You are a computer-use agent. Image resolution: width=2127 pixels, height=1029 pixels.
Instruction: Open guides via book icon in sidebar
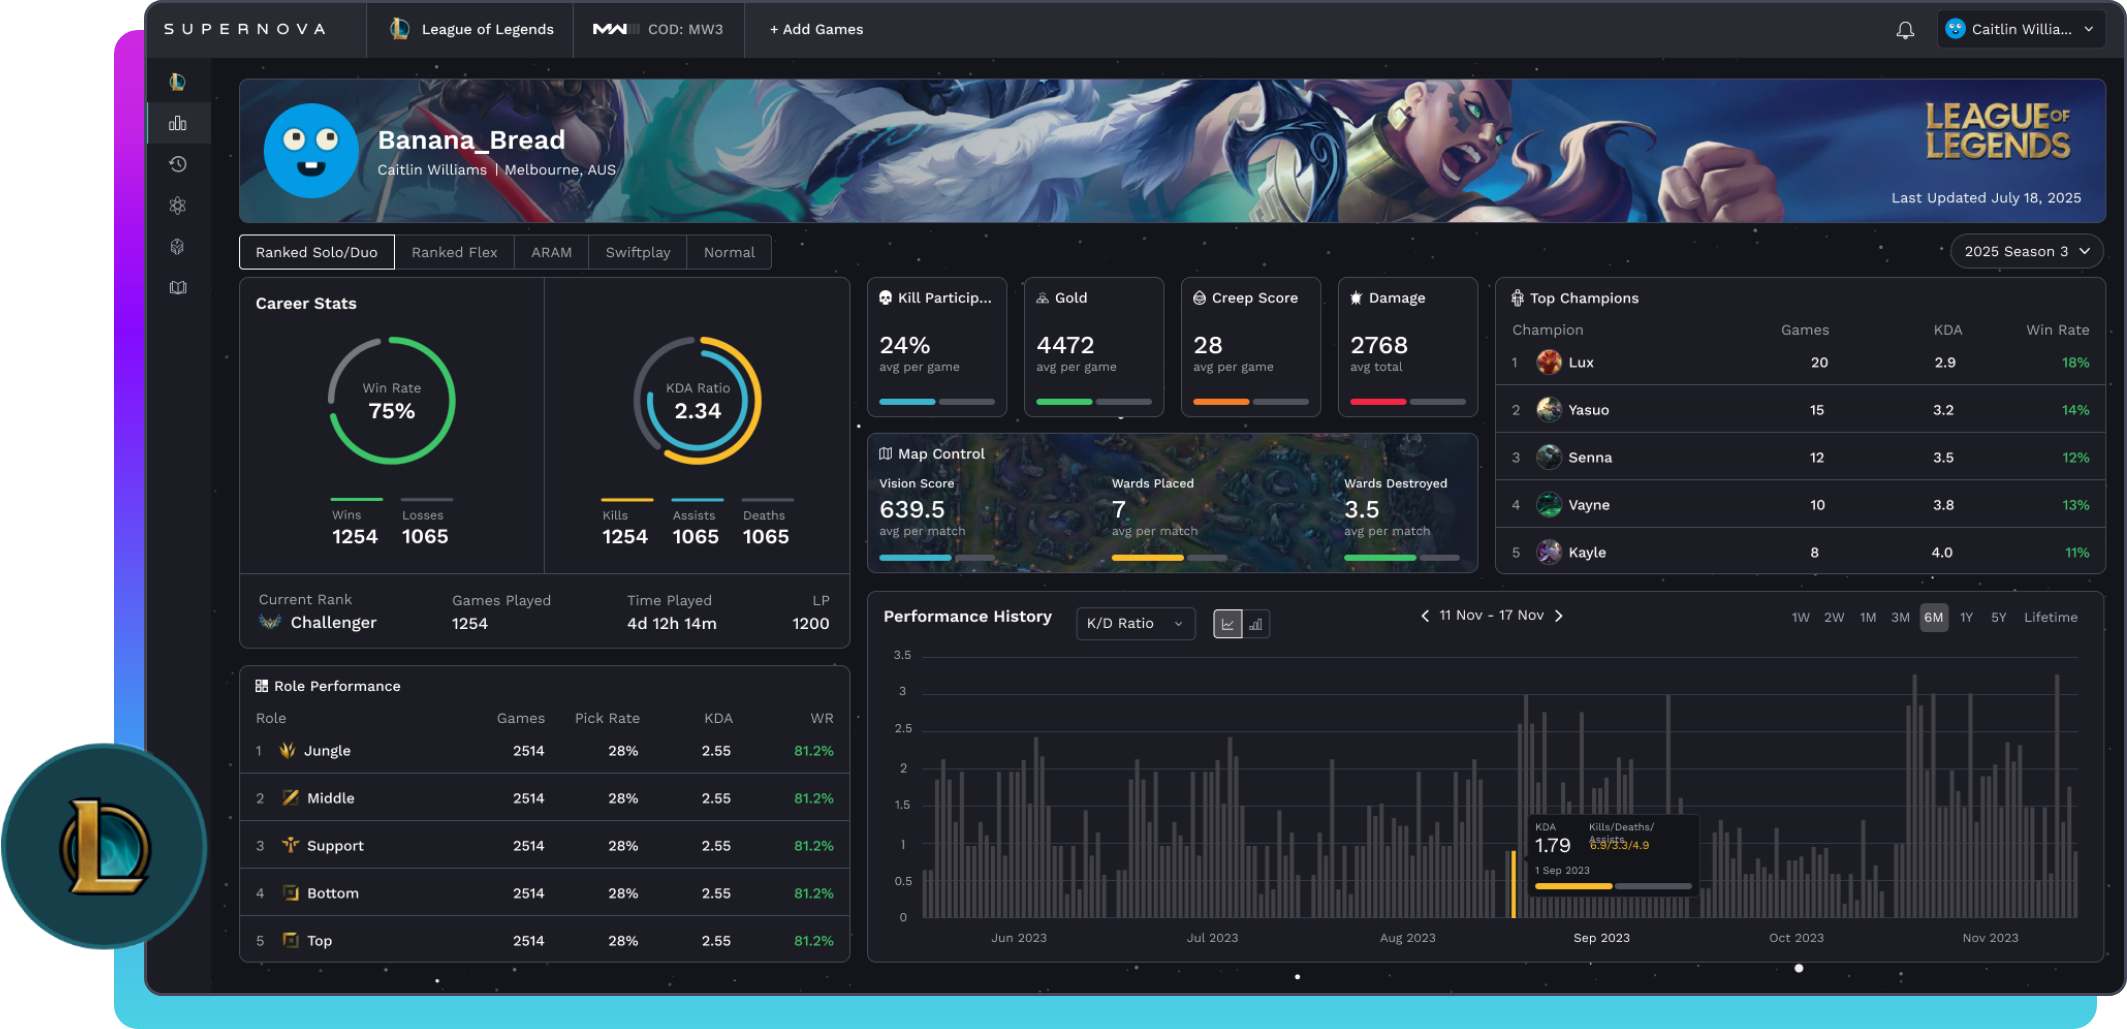pyautogui.click(x=178, y=287)
